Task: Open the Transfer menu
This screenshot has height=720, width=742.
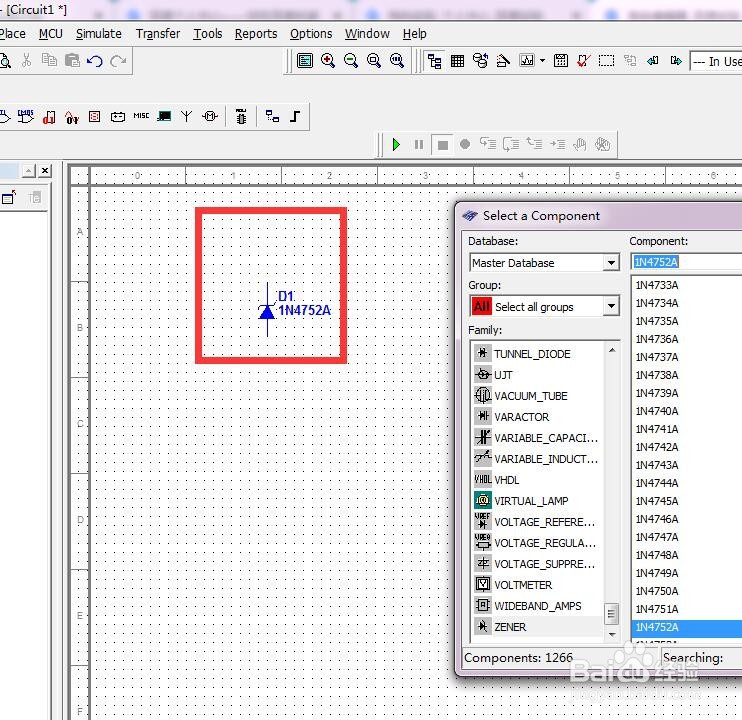Action: pyautogui.click(x=158, y=34)
